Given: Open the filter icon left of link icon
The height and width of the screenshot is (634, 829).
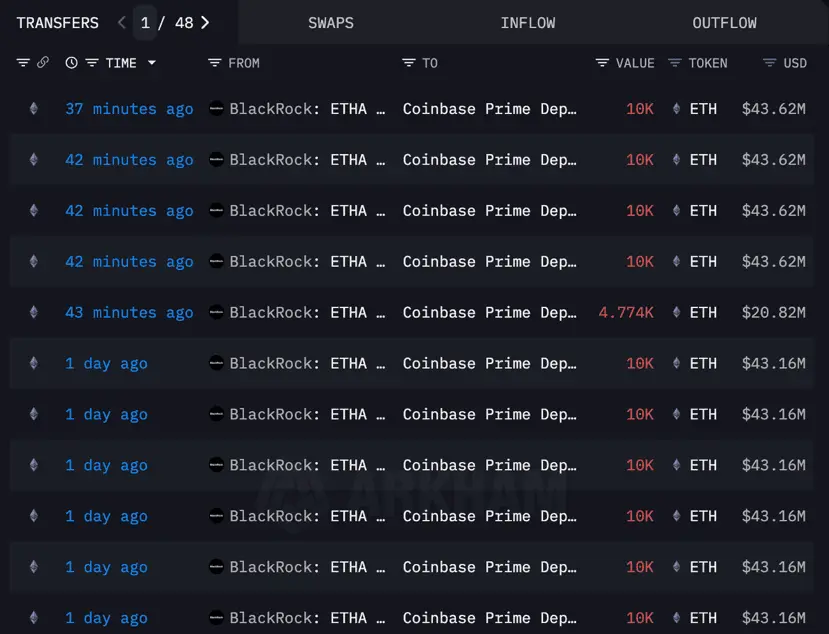Looking at the screenshot, I should click(23, 63).
